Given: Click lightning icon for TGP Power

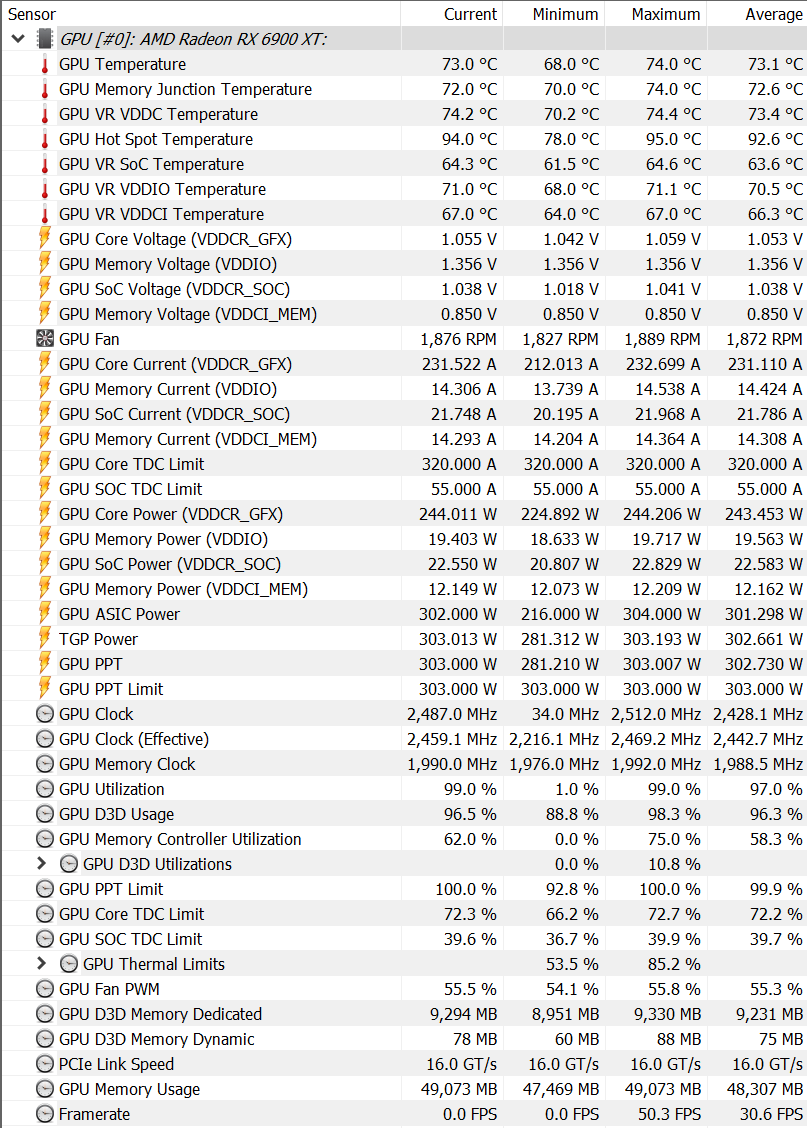Looking at the screenshot, I should (x=45, y=639).
